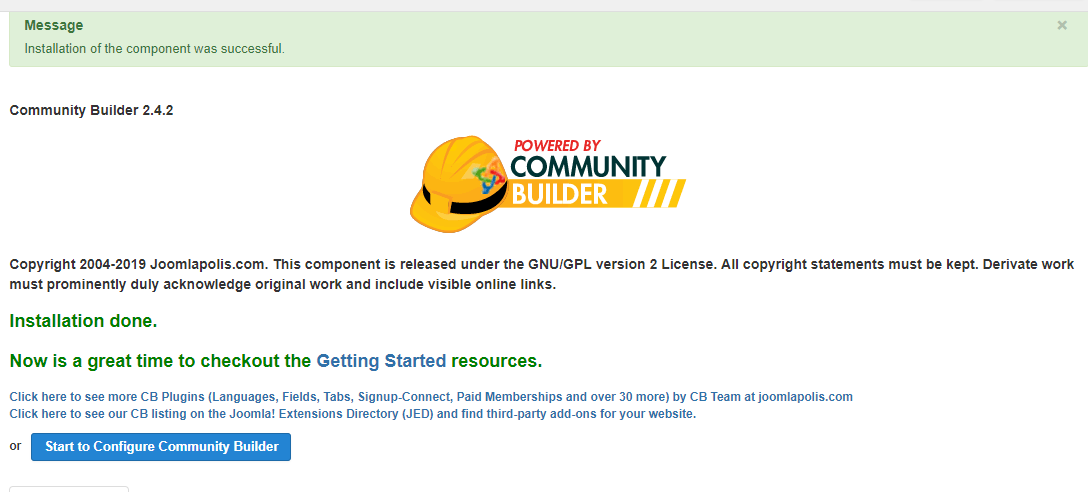The width and height of the screenshot is (1088, 492).
Task: Open the CB Plugins link at joomlapolis.com
Action: 431,397
